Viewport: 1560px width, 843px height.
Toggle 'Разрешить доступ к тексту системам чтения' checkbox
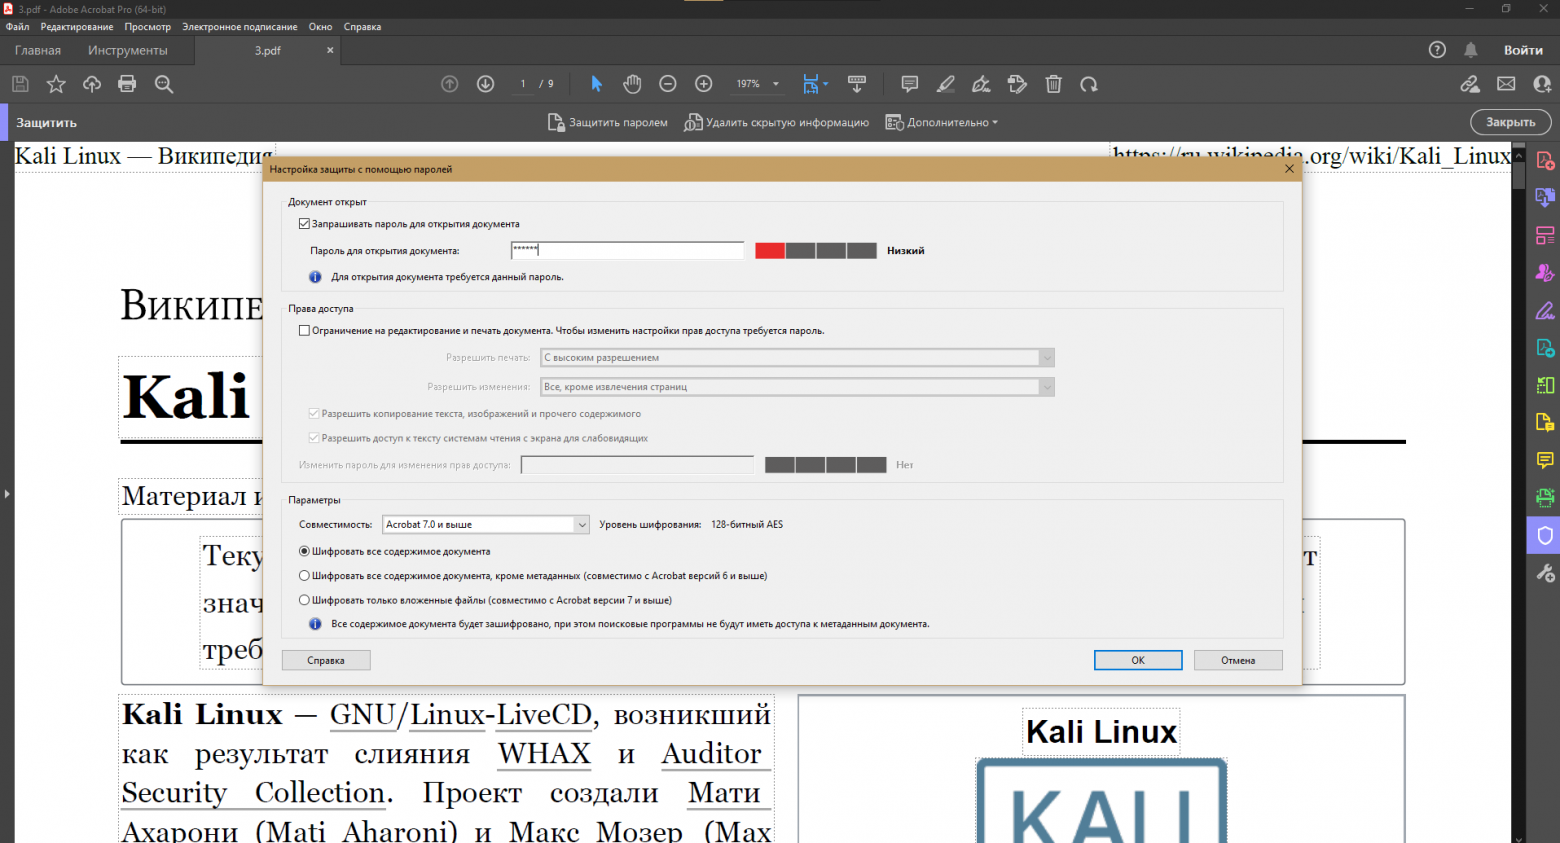pyautogui.click(x=314, y=438)
